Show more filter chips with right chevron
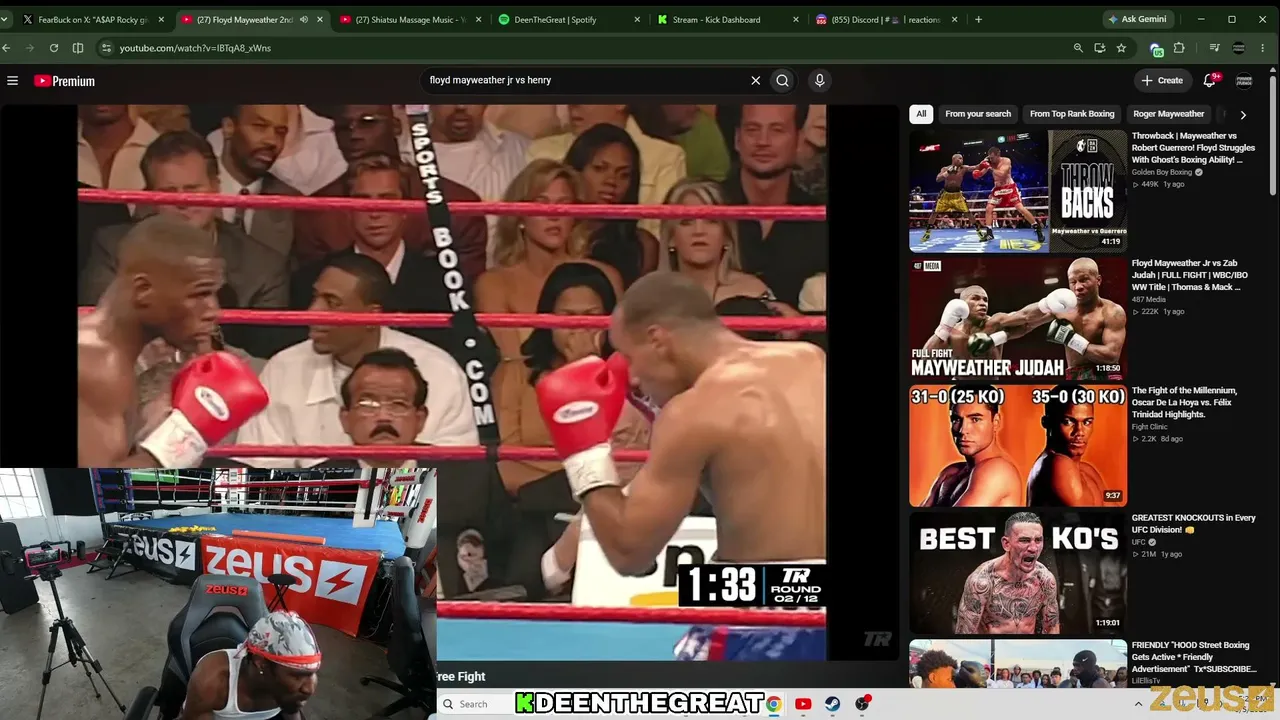 pyautogui.click(x=1243, y=114)
